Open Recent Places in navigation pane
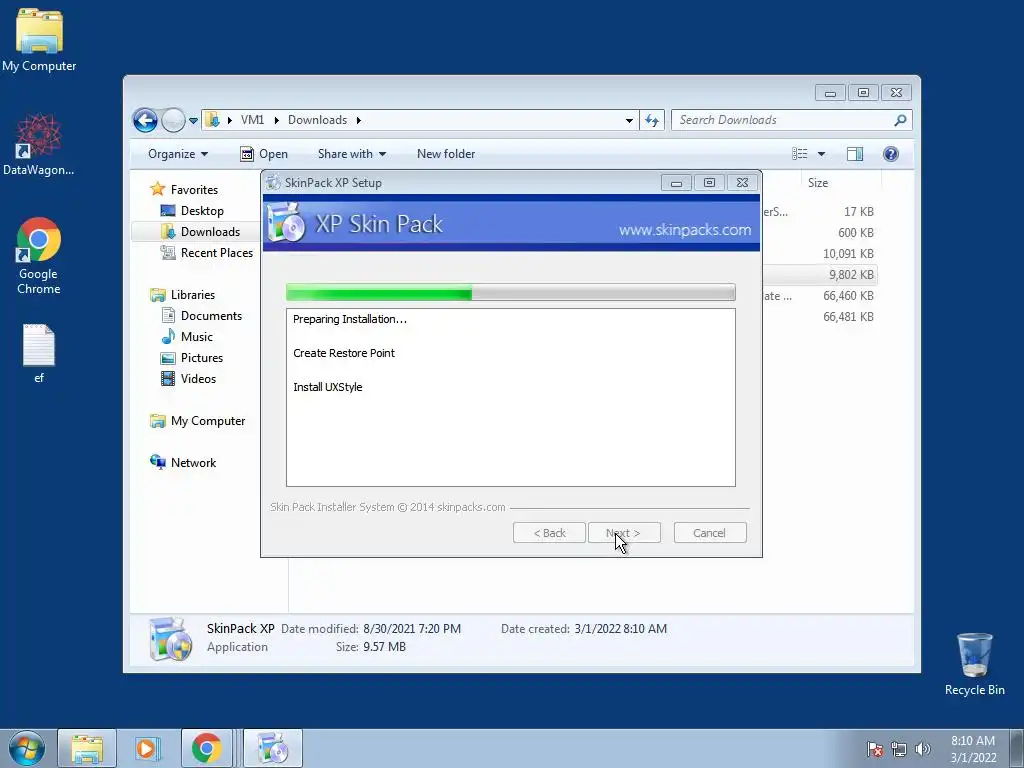 [216, 253]
